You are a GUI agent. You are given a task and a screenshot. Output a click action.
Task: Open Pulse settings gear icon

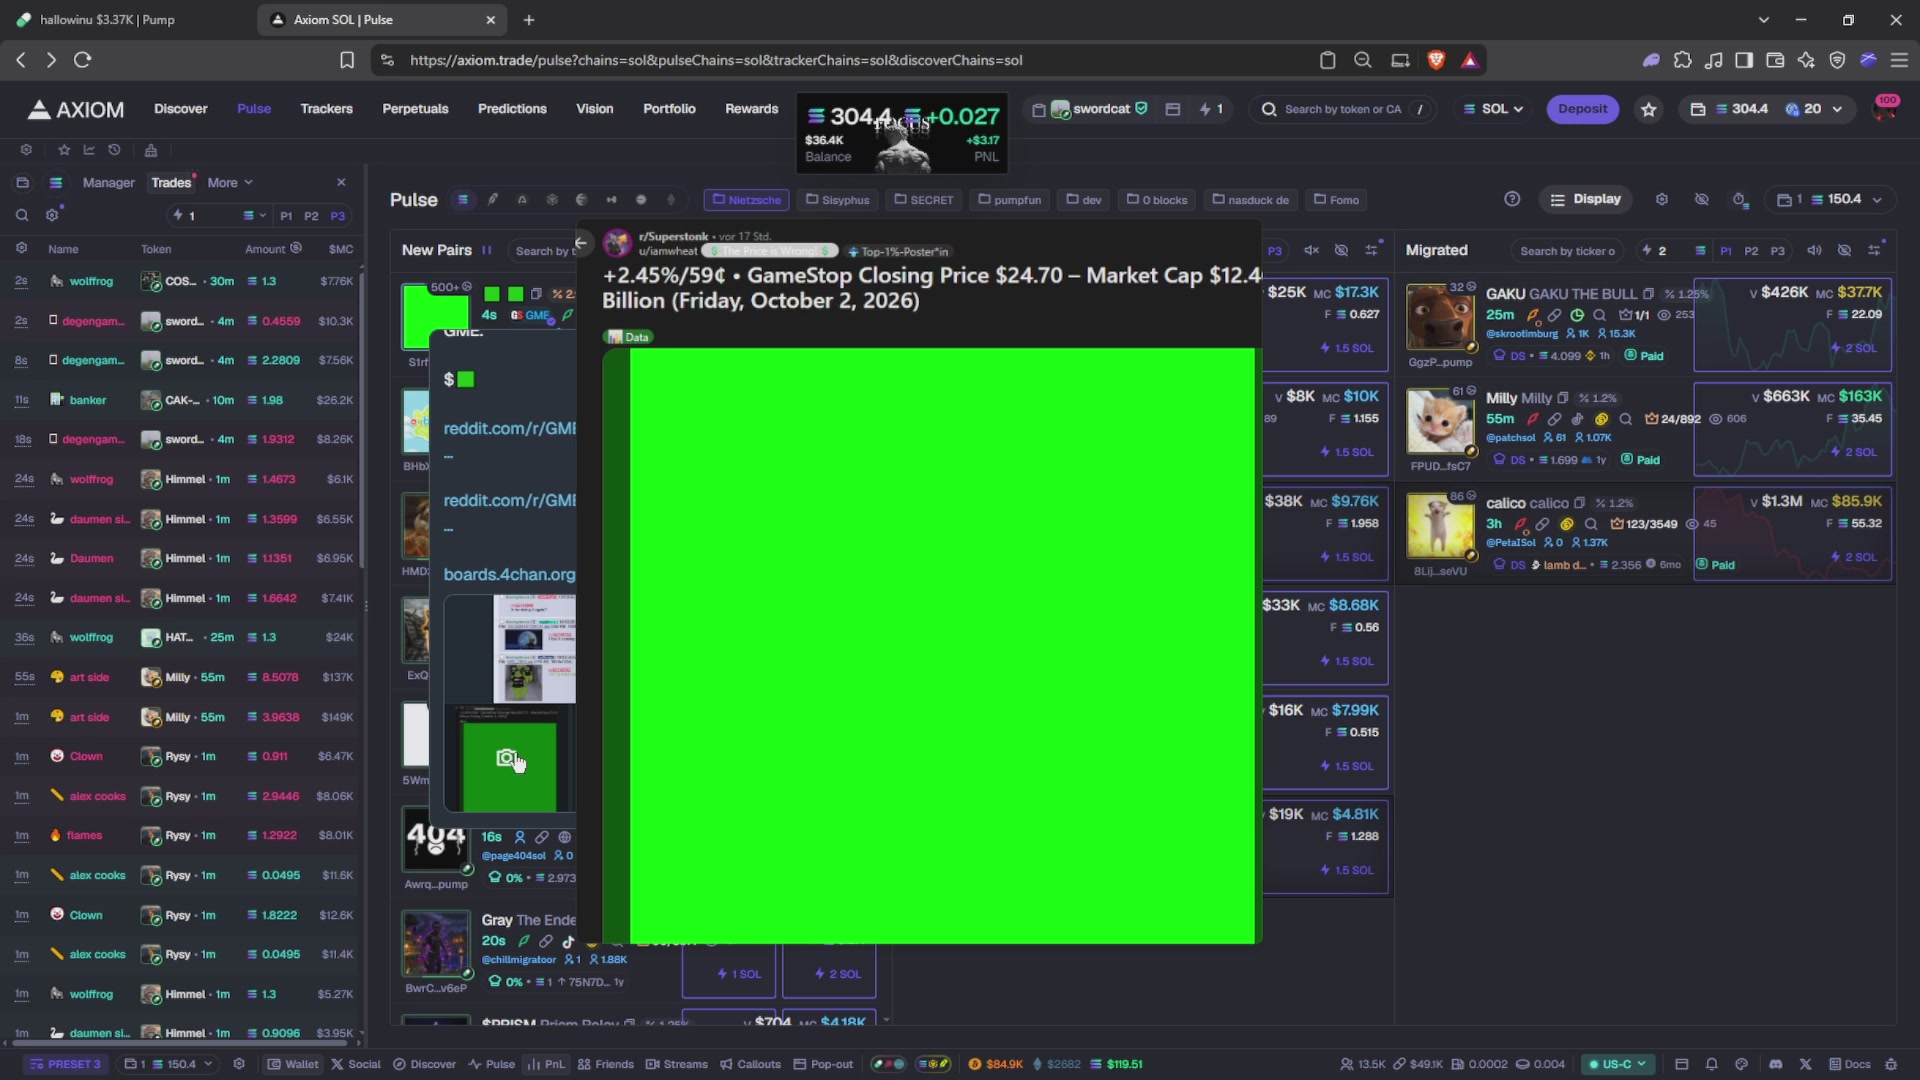click(x=1662, y=199)
